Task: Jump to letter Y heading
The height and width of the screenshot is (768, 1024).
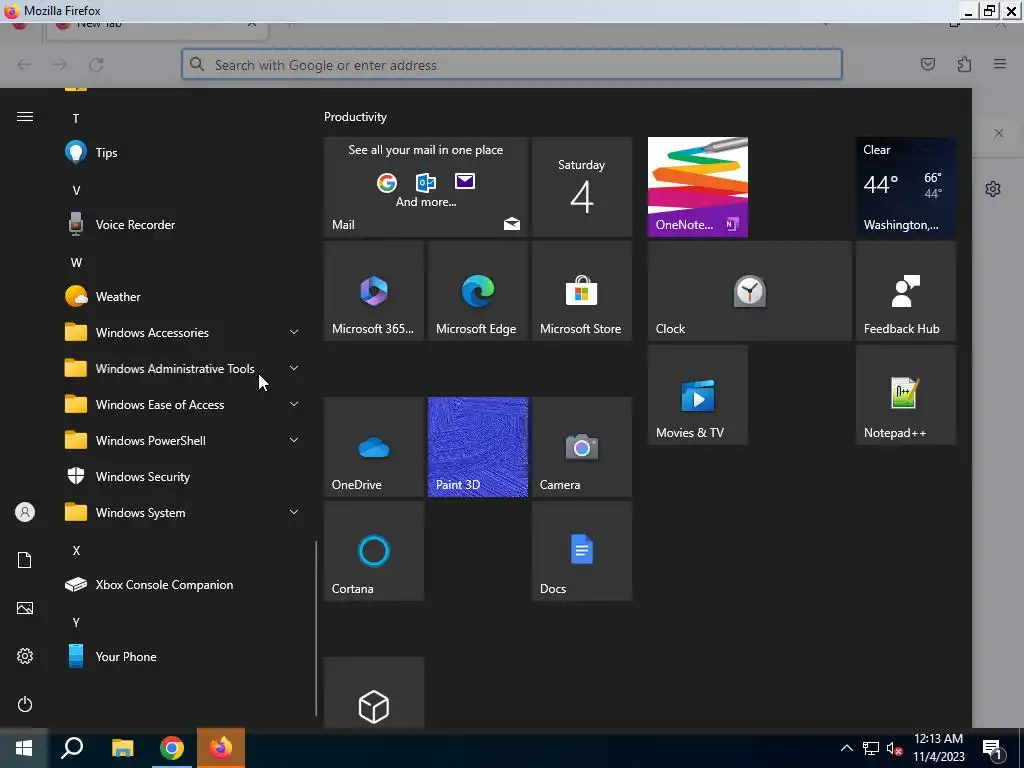Action: coord(76,622)
